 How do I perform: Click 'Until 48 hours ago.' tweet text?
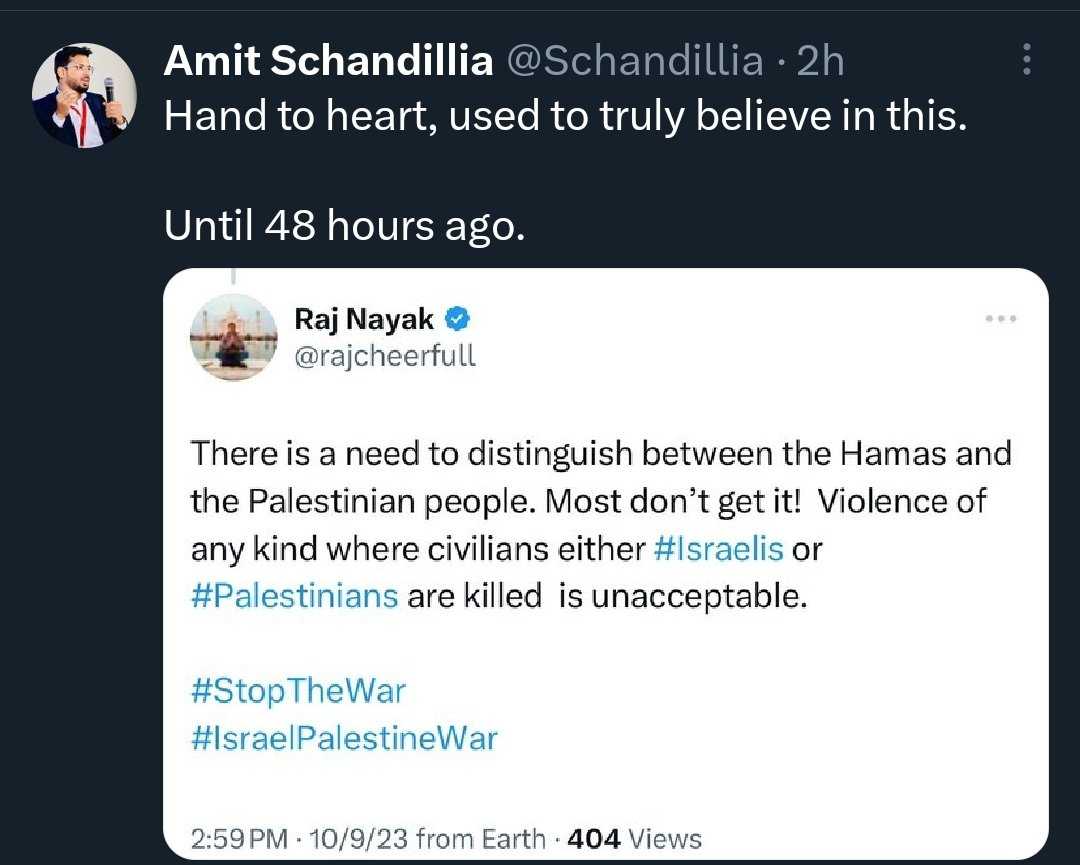[x=343, y=226]
